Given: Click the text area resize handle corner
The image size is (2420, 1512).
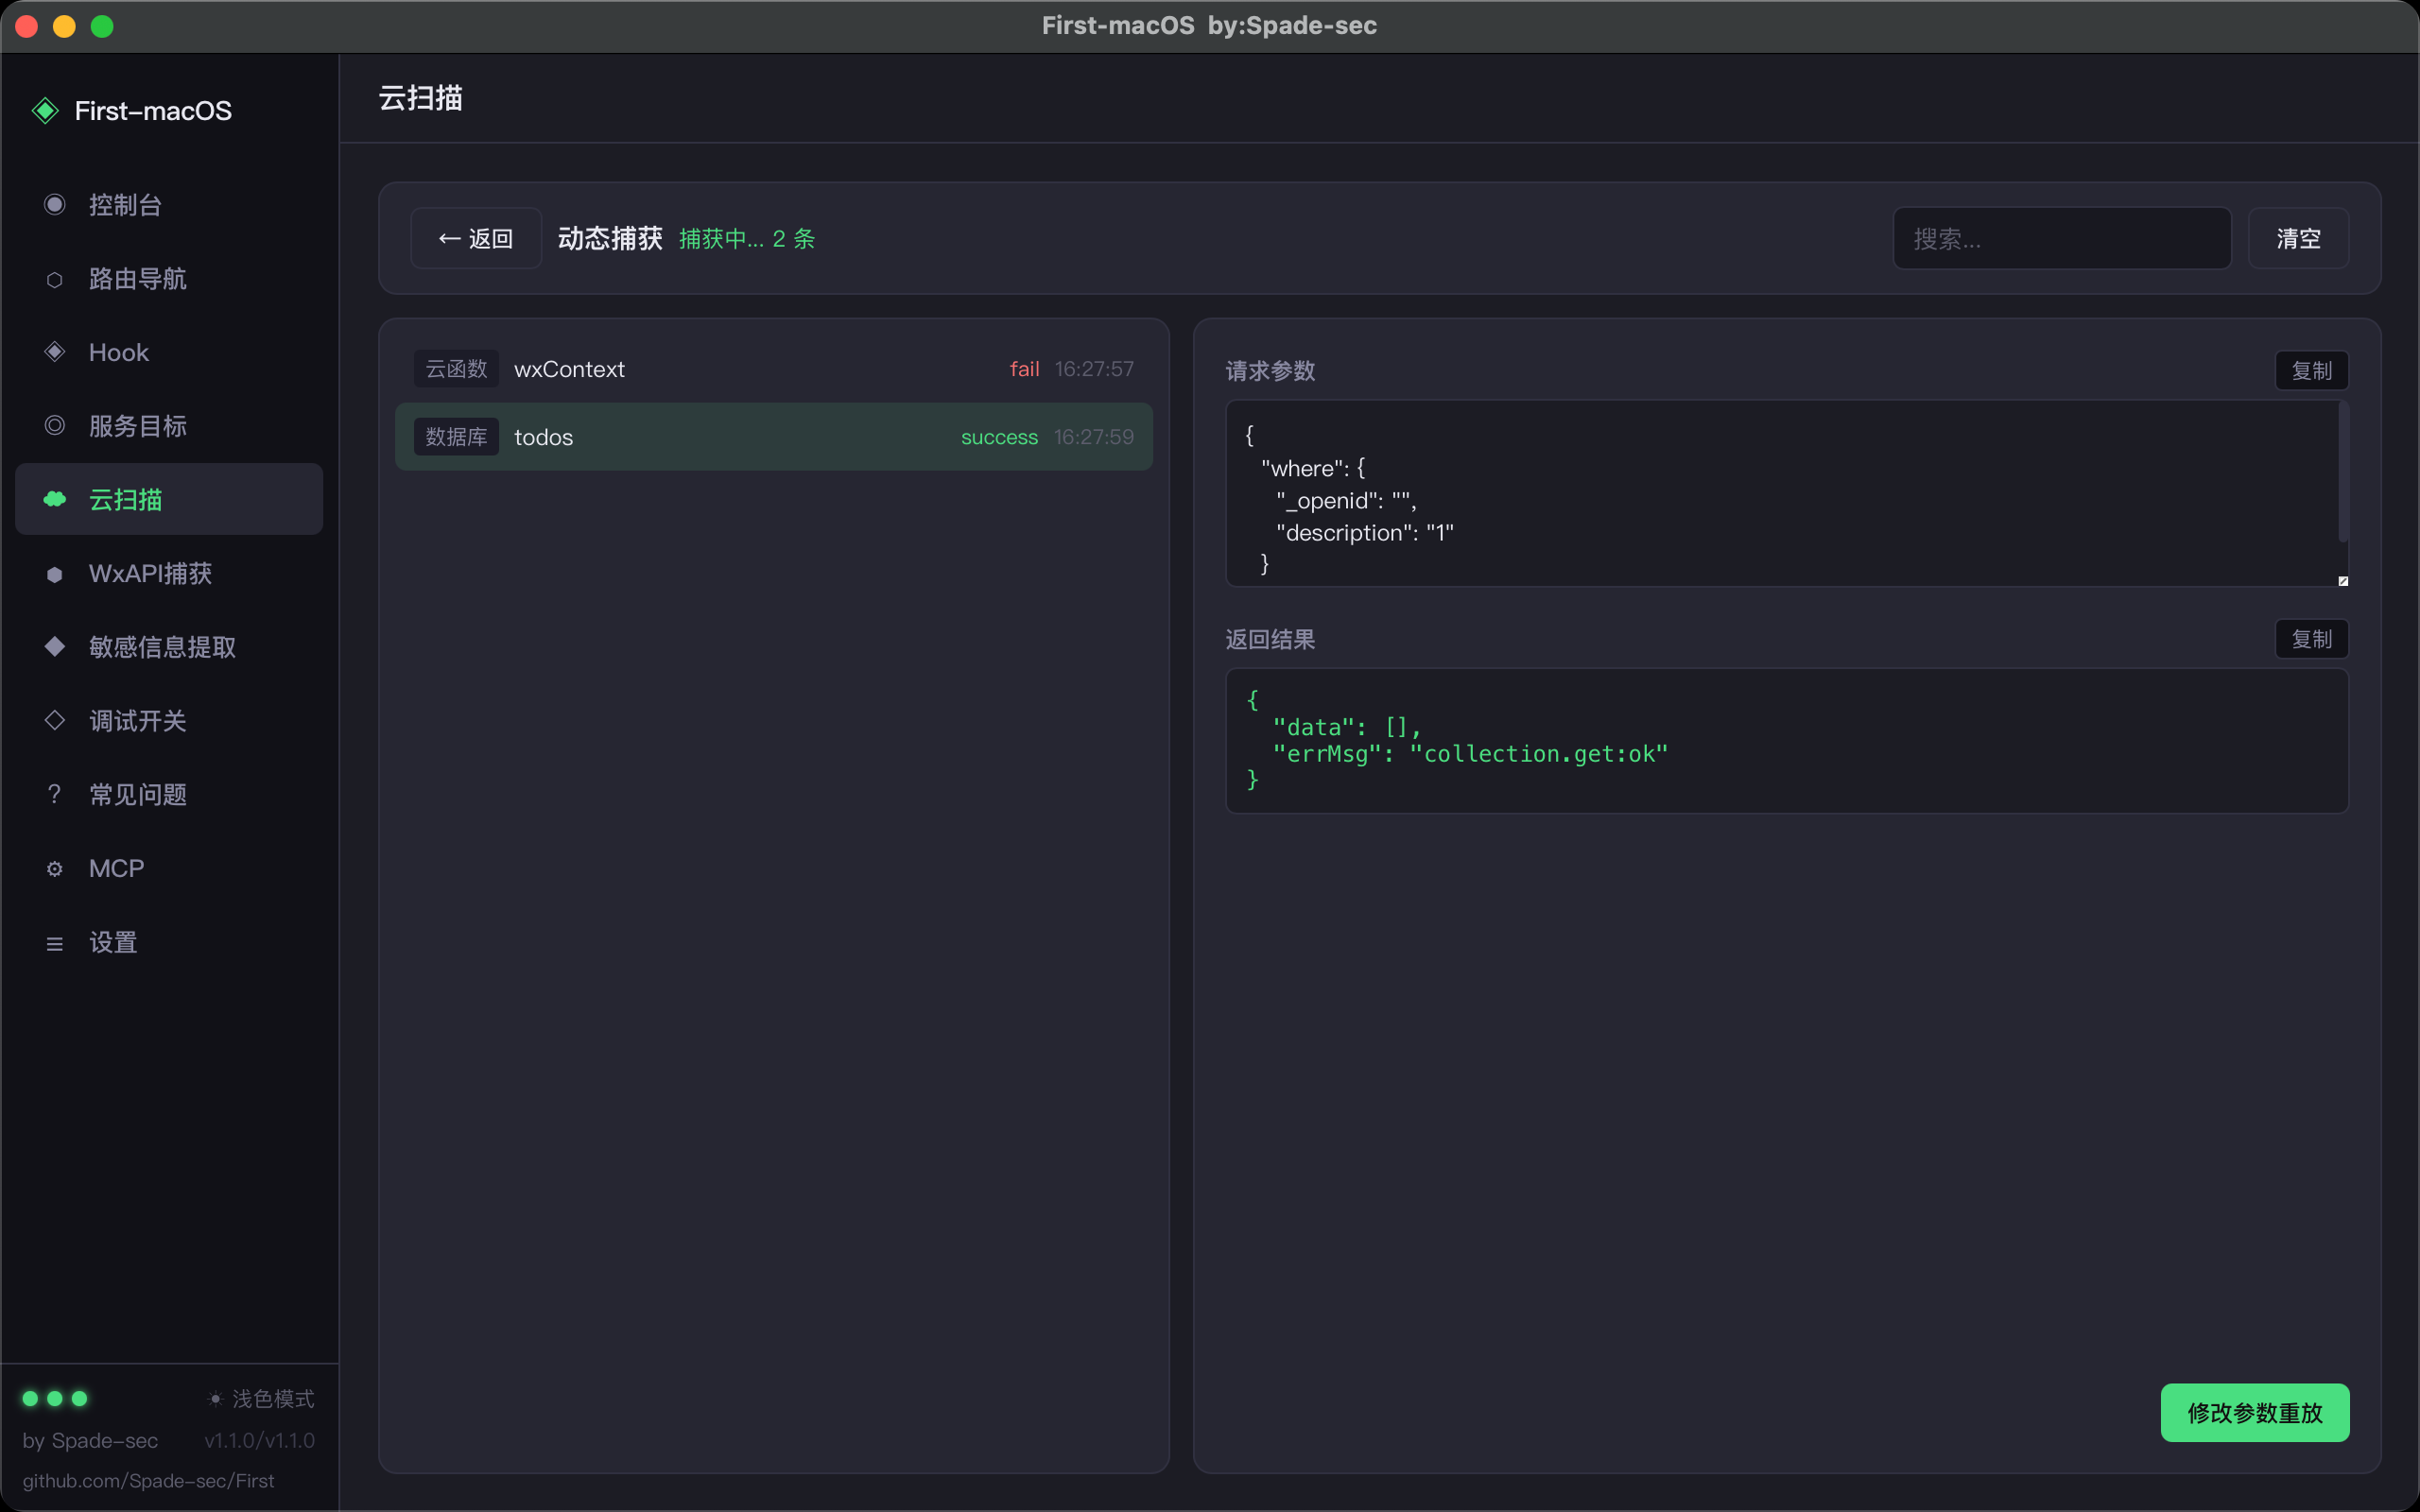Looking at the screenshot, I should 2342,580.
